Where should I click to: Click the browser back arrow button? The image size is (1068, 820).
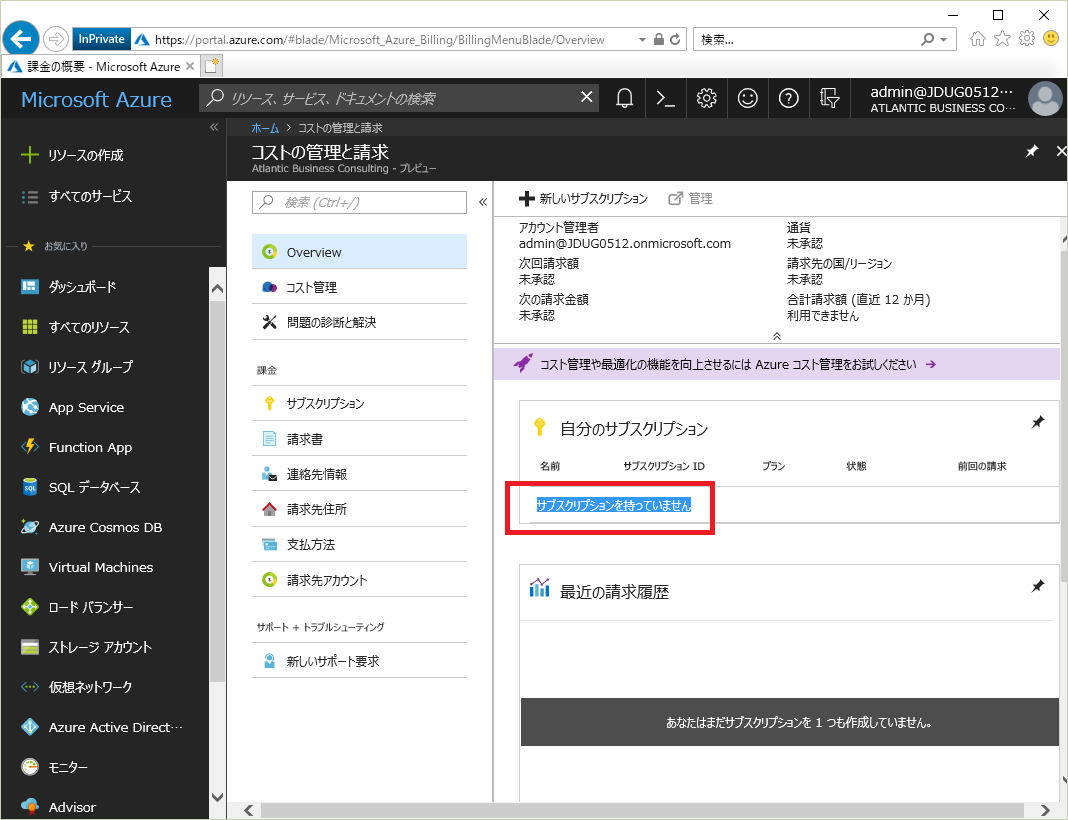[20, 39]
